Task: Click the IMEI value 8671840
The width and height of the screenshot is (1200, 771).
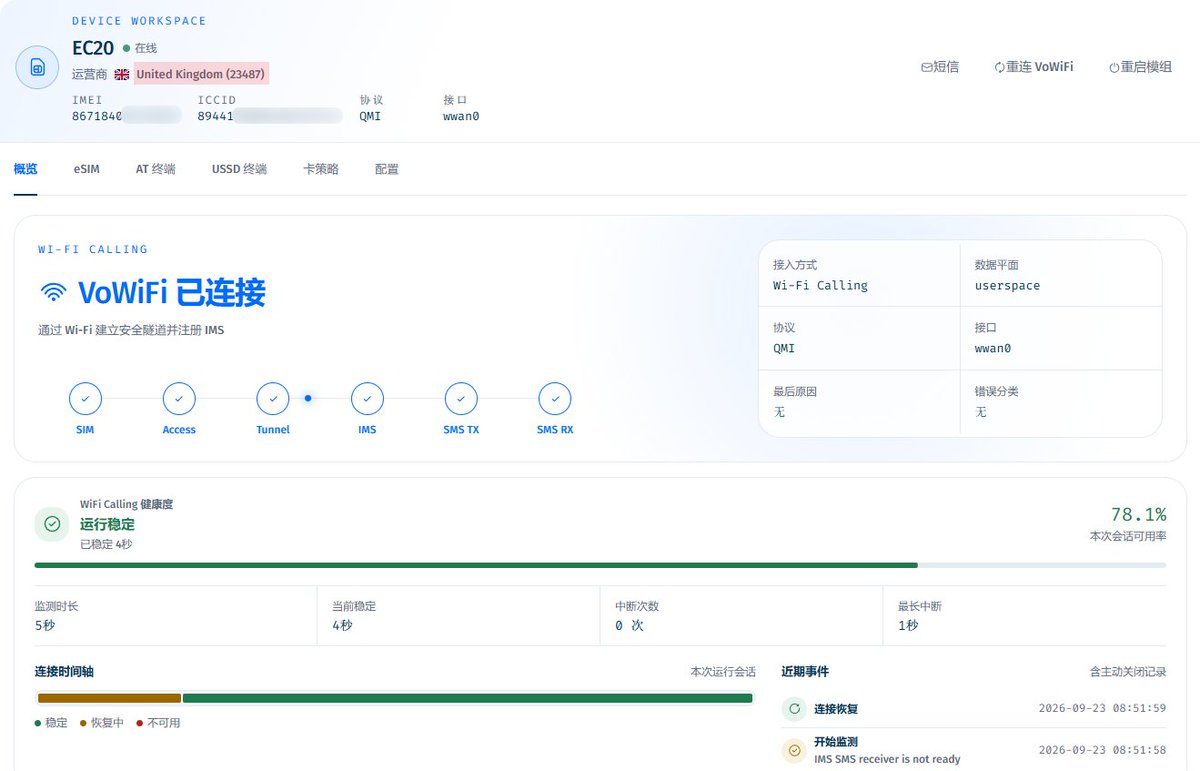Action: pos(97,116)
